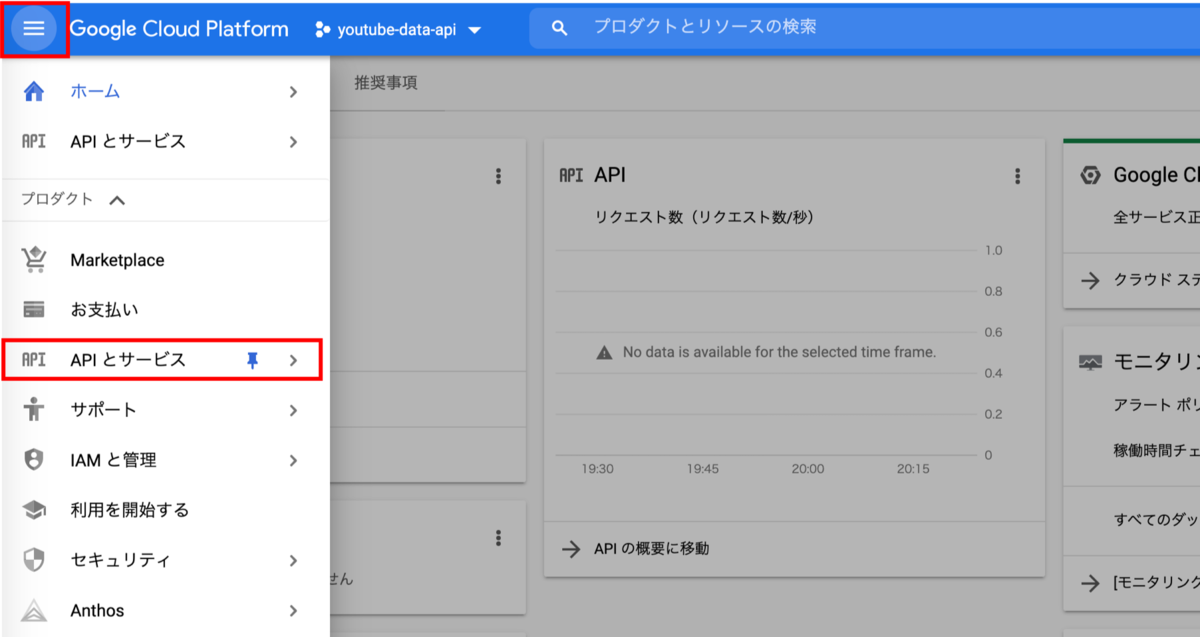This screenshot has width=1200, height=637.
Task: Click the サポート person icon
Action: coord(34,409)
